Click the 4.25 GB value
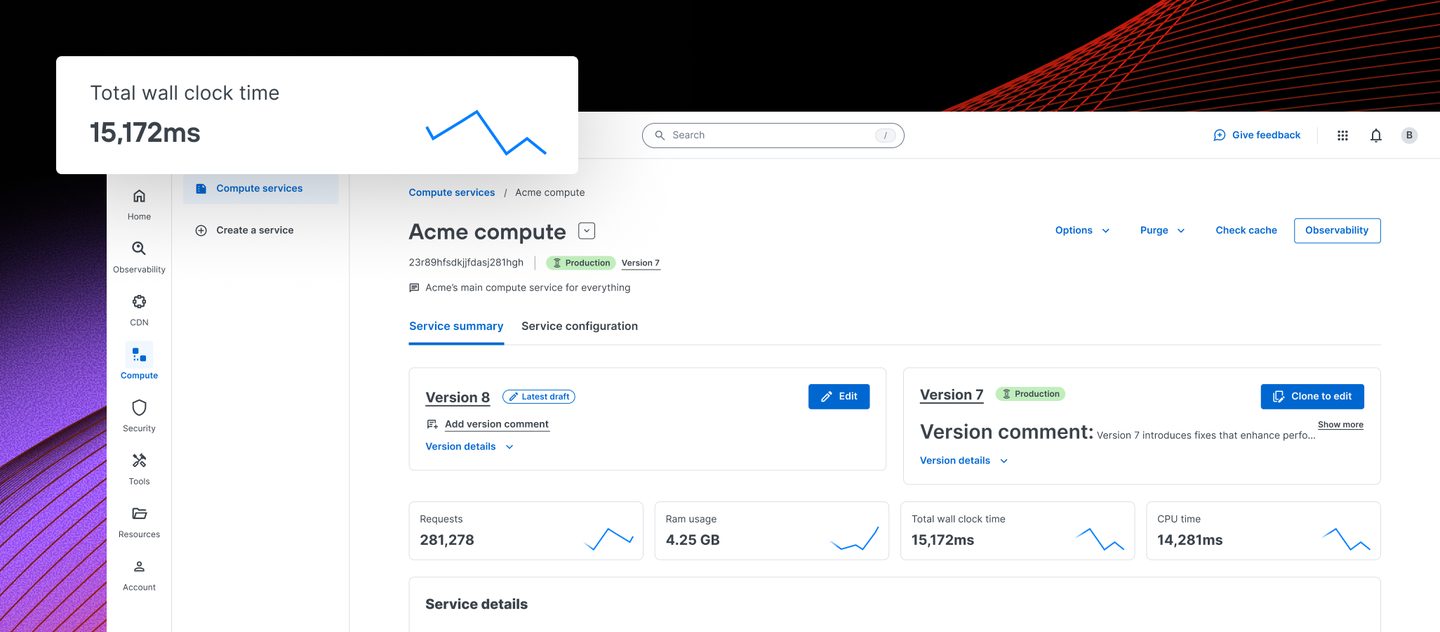 (x=693, y=540)
